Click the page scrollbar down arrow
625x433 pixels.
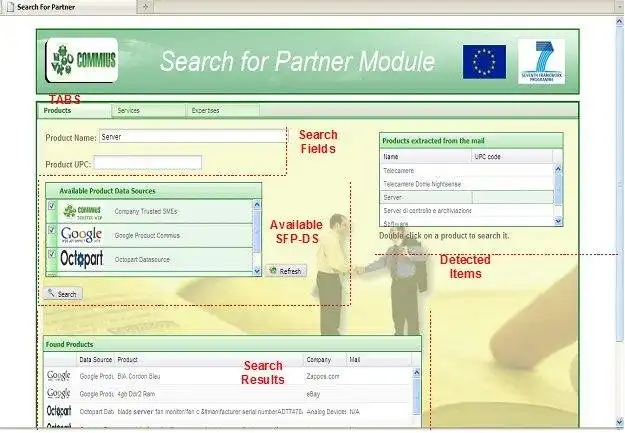[x=620, y=421]
